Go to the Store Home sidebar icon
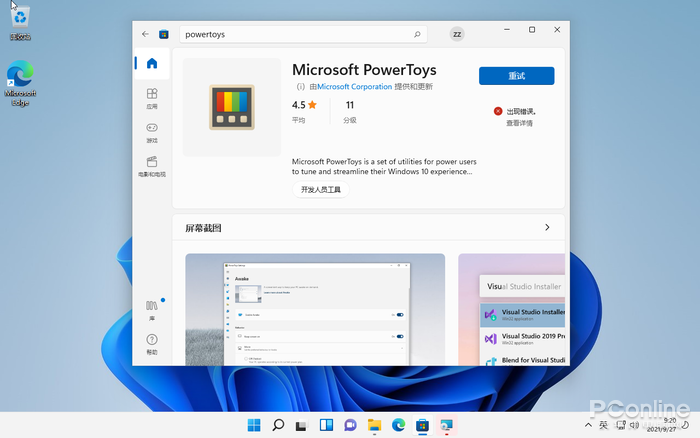The width and height of the screenshot is (700, 438). pyautogui.click(x=152, y=64)
